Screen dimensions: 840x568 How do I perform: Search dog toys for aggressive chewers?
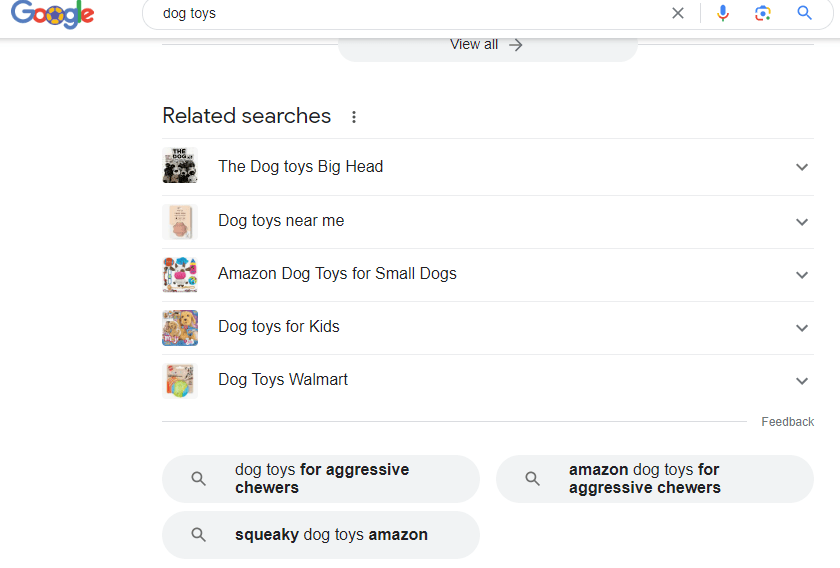pos(321,479)
